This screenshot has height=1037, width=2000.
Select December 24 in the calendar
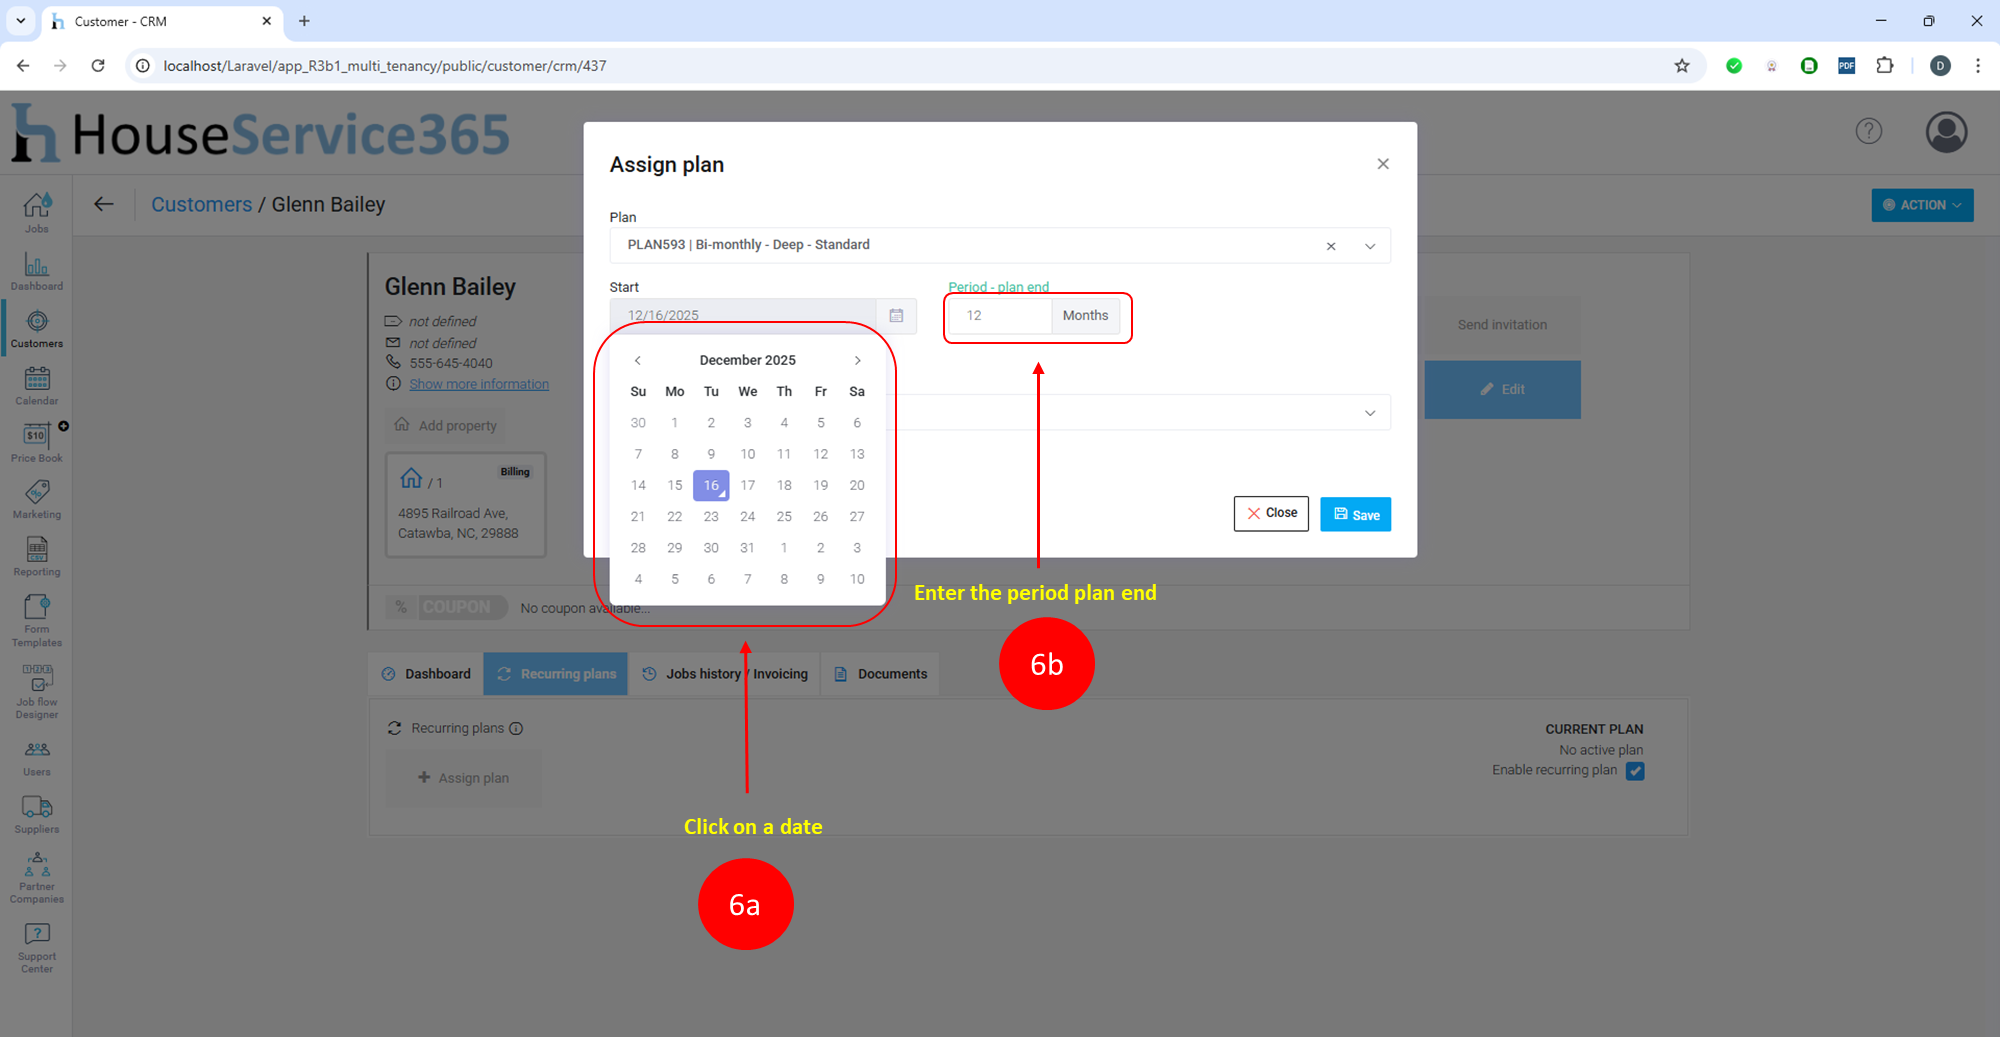tap(747, 517)
